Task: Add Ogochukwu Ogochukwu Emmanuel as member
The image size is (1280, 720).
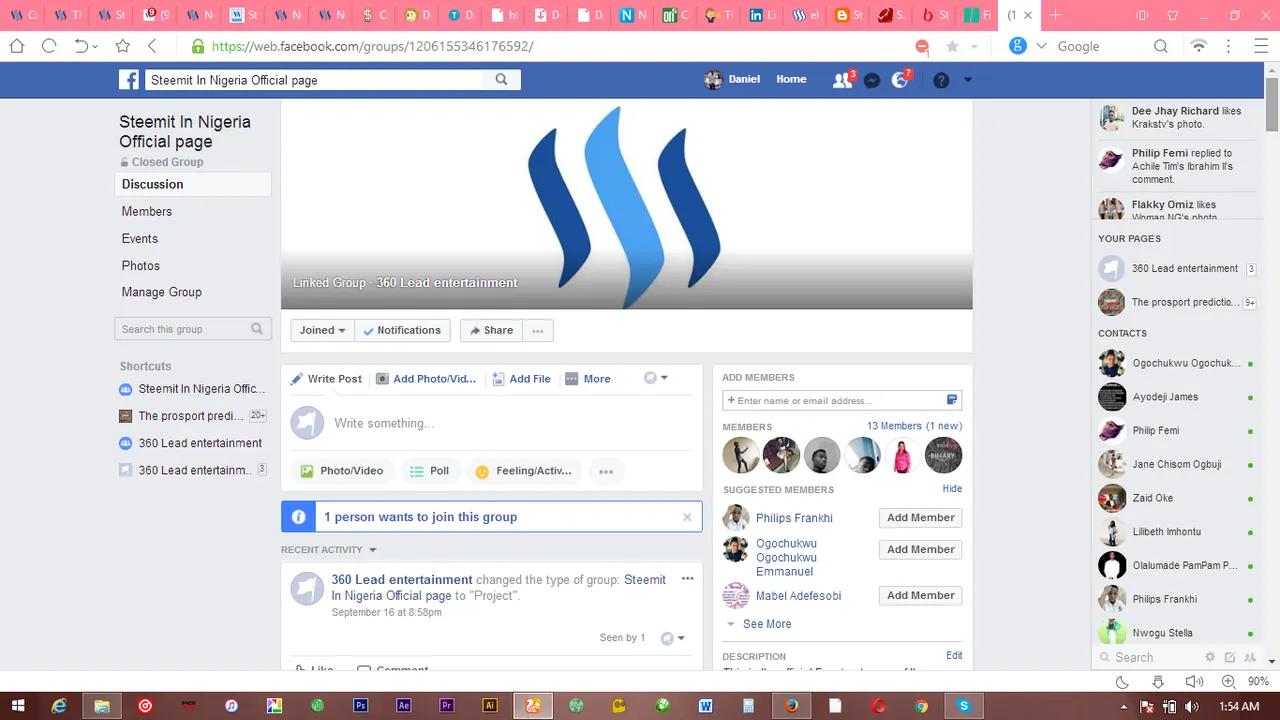Action: 920,549
